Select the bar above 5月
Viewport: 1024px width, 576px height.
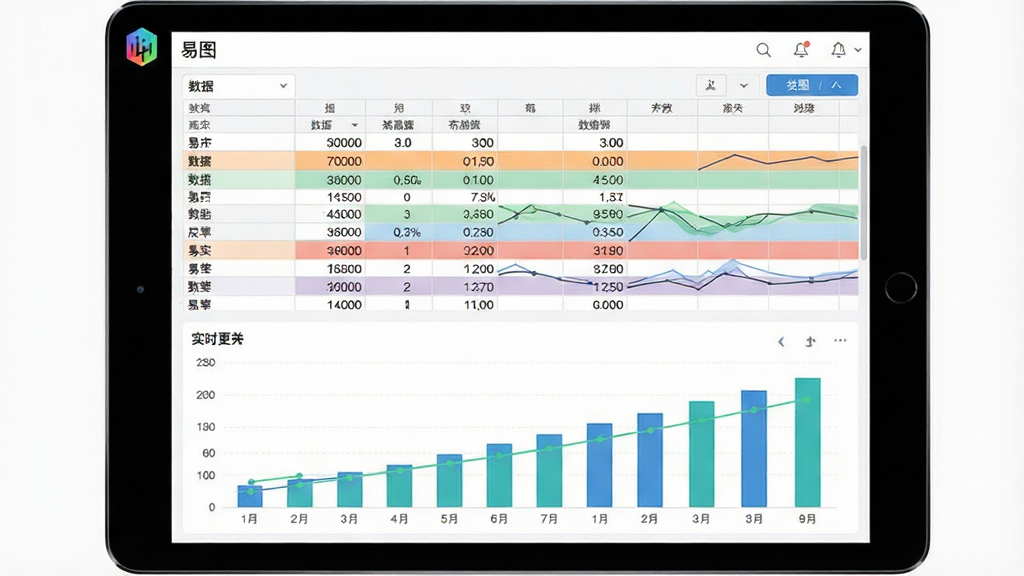coord(449,481)
